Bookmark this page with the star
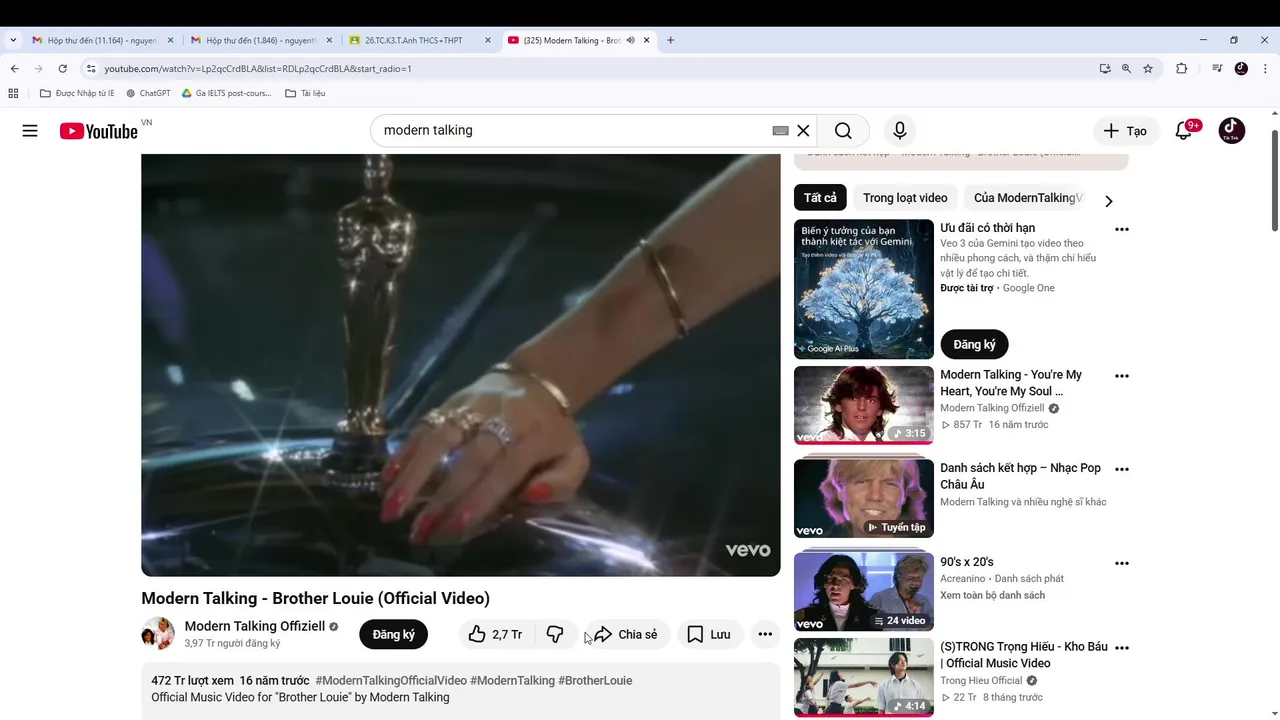Viewport: 1280px width, 720px height. tap(1148, 69)
